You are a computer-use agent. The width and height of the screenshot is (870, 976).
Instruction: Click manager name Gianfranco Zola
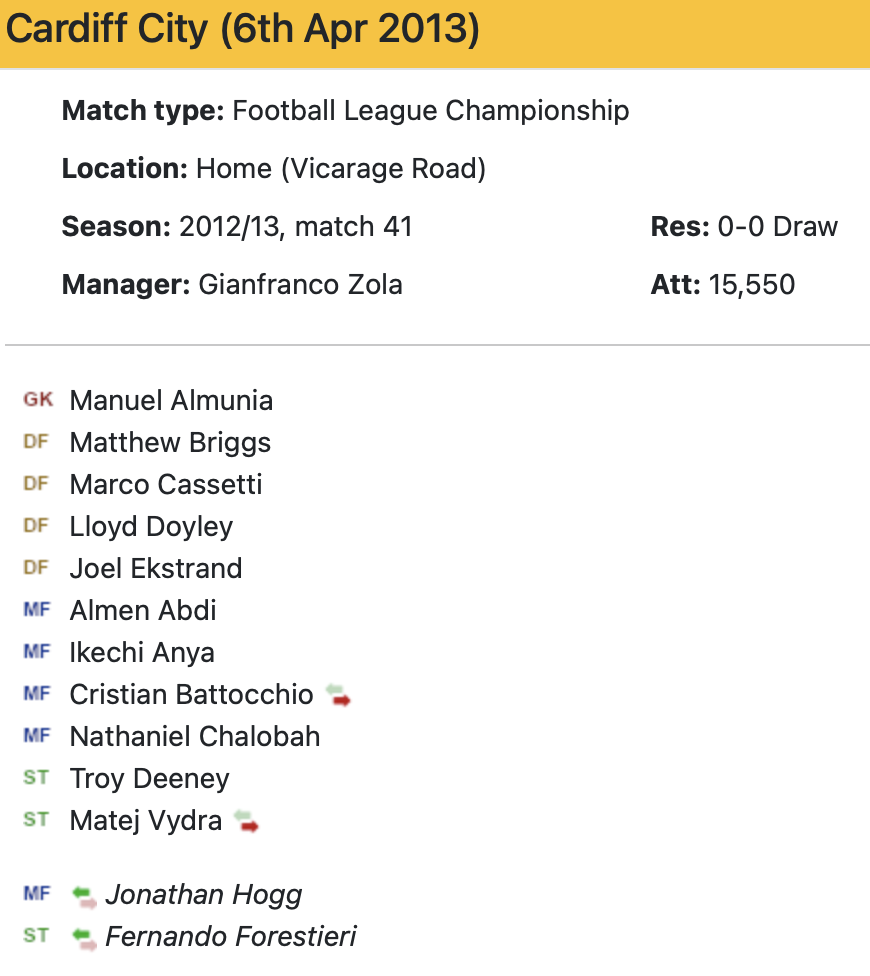[x=300, y=285]
